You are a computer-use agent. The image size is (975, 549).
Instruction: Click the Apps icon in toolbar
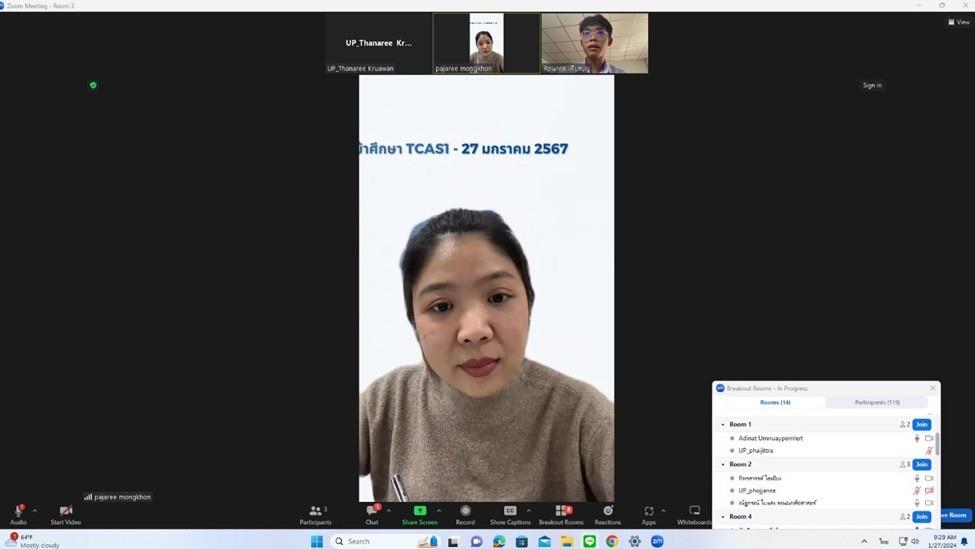(x=649, y=511)
